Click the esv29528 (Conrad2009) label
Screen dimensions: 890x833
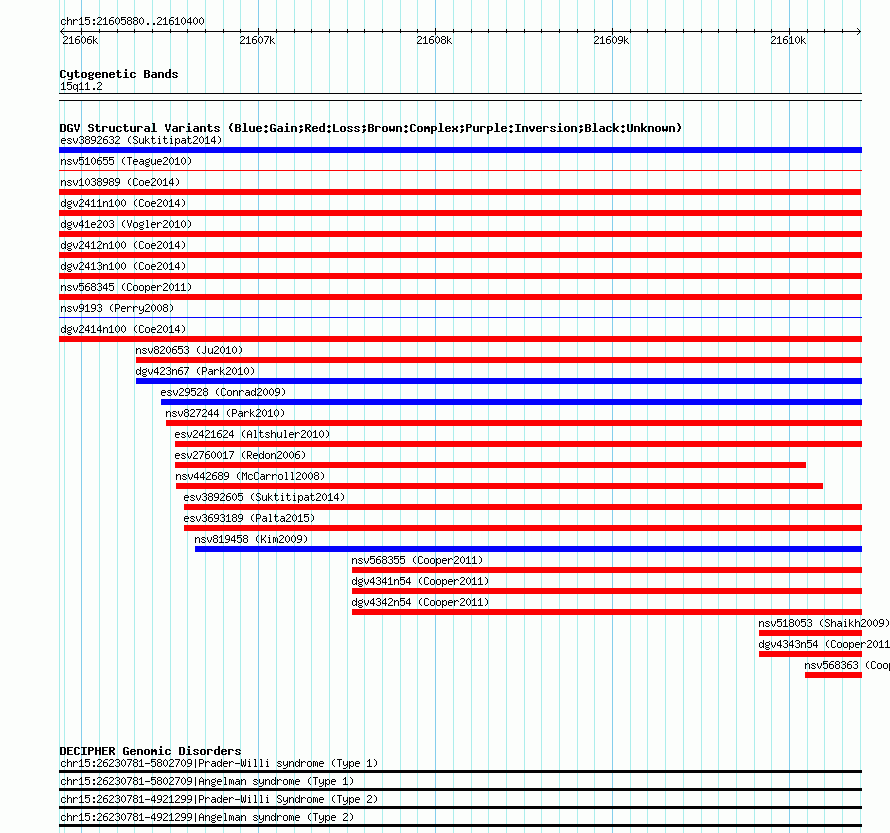pyautogui.click(x=223, y=392)
